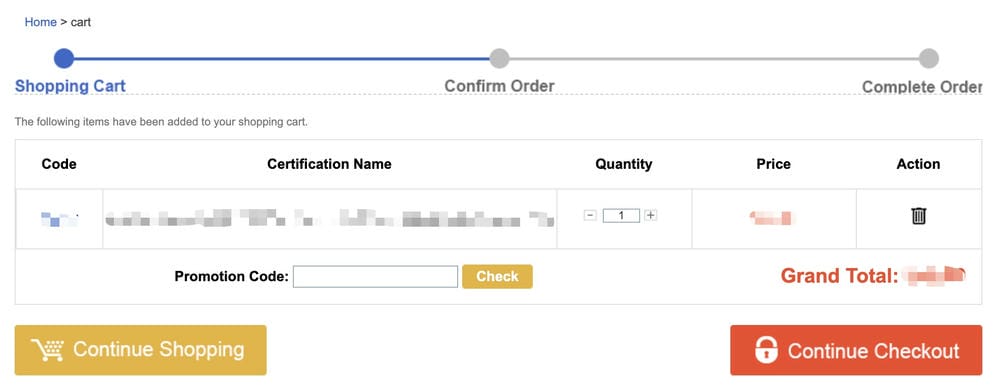This screenshot has width=1000, height=389.
Task: Click the shopping cart icon on Continue Shopping
Action: (x=48, y=350)
